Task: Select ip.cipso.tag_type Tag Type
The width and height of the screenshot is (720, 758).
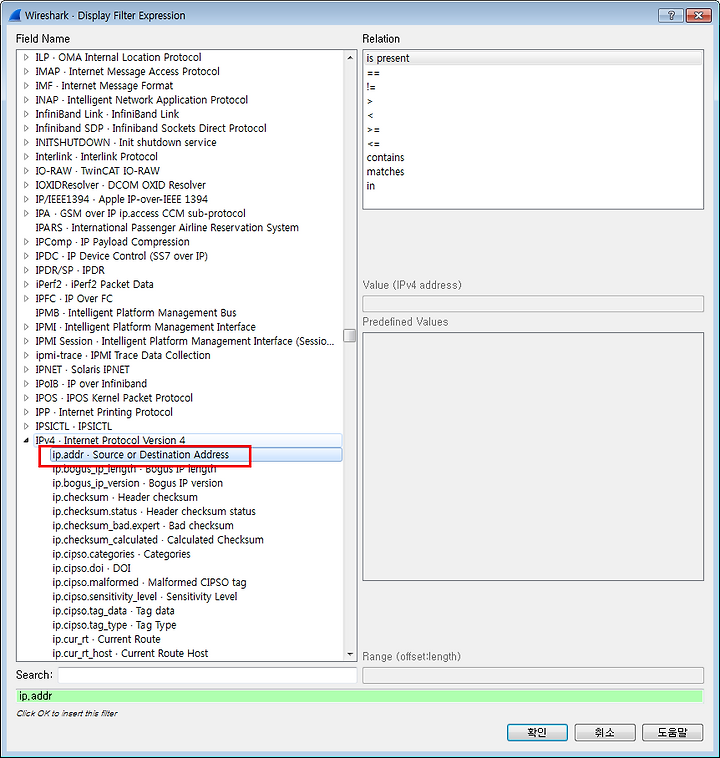Action: click(x=114, y=625)
